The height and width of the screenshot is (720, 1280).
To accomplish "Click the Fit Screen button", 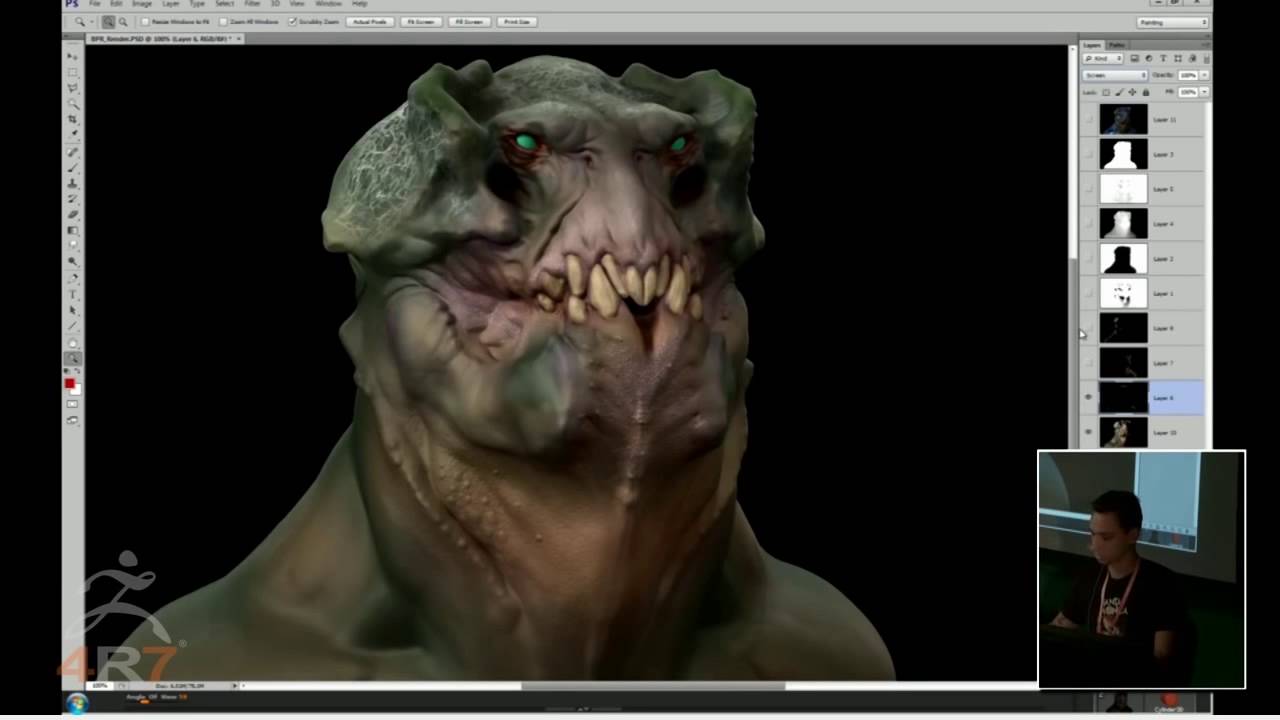I will click(420, 22).
